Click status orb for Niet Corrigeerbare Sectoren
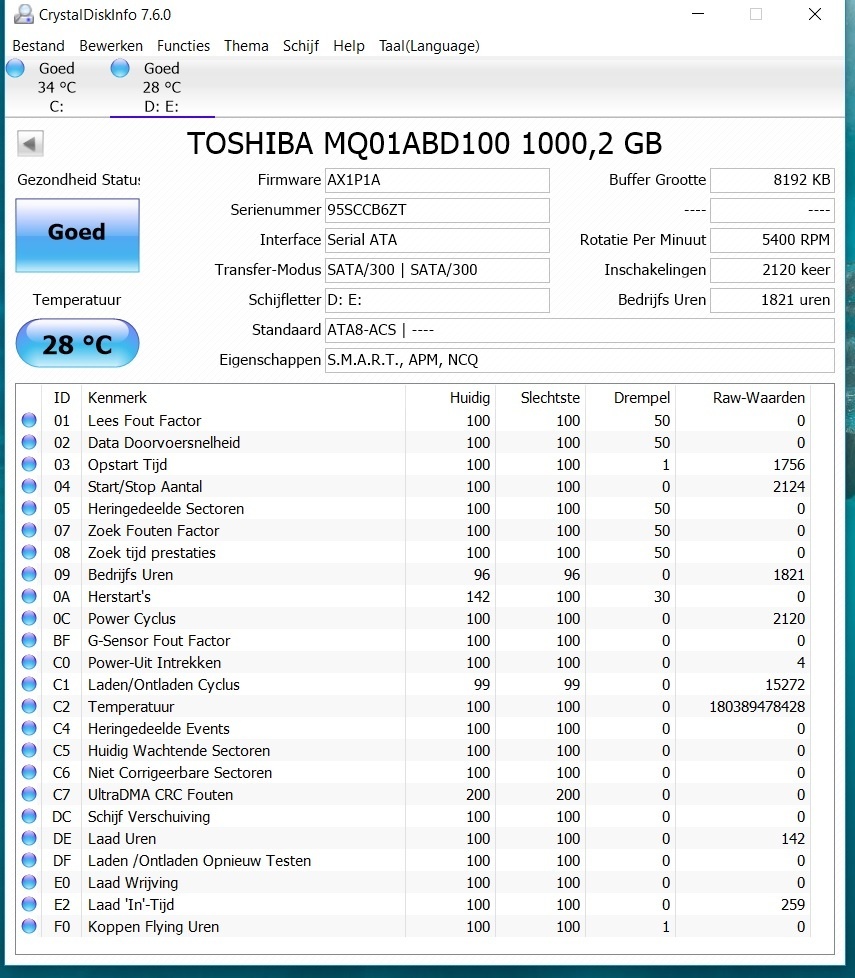This screenshot has width=855, height=978. 29,772
